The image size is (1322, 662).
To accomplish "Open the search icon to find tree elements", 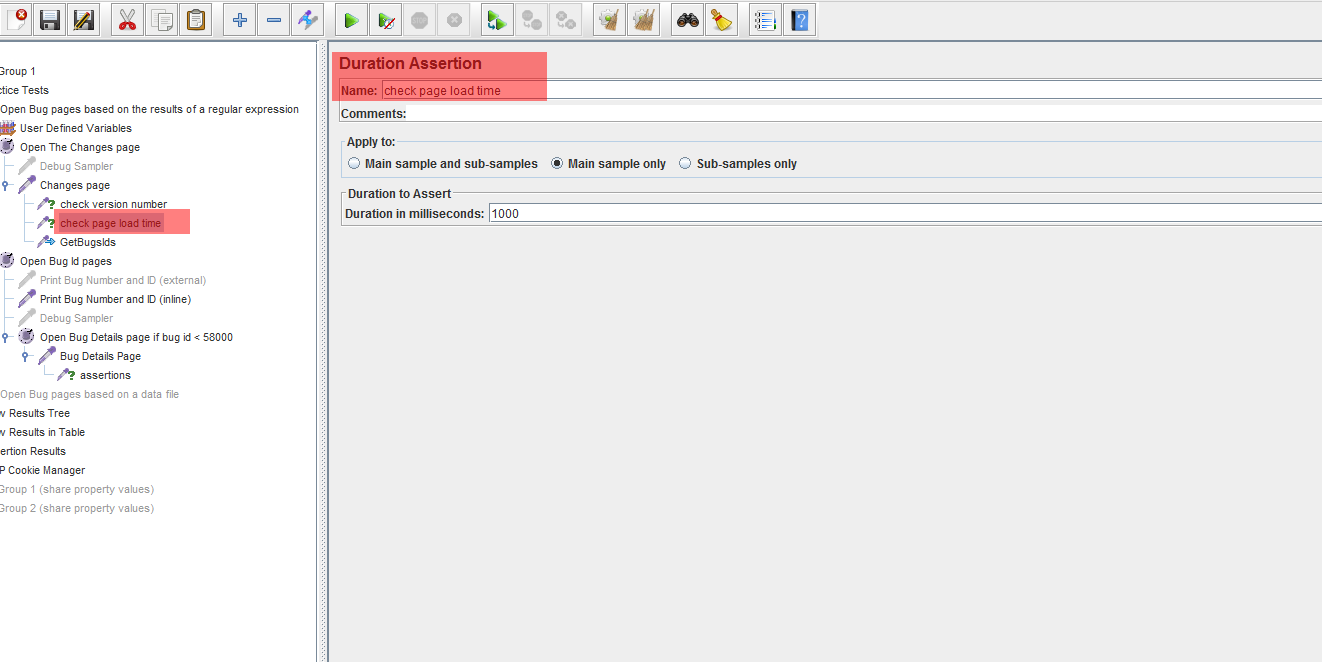I will click(x=686, y=19).
